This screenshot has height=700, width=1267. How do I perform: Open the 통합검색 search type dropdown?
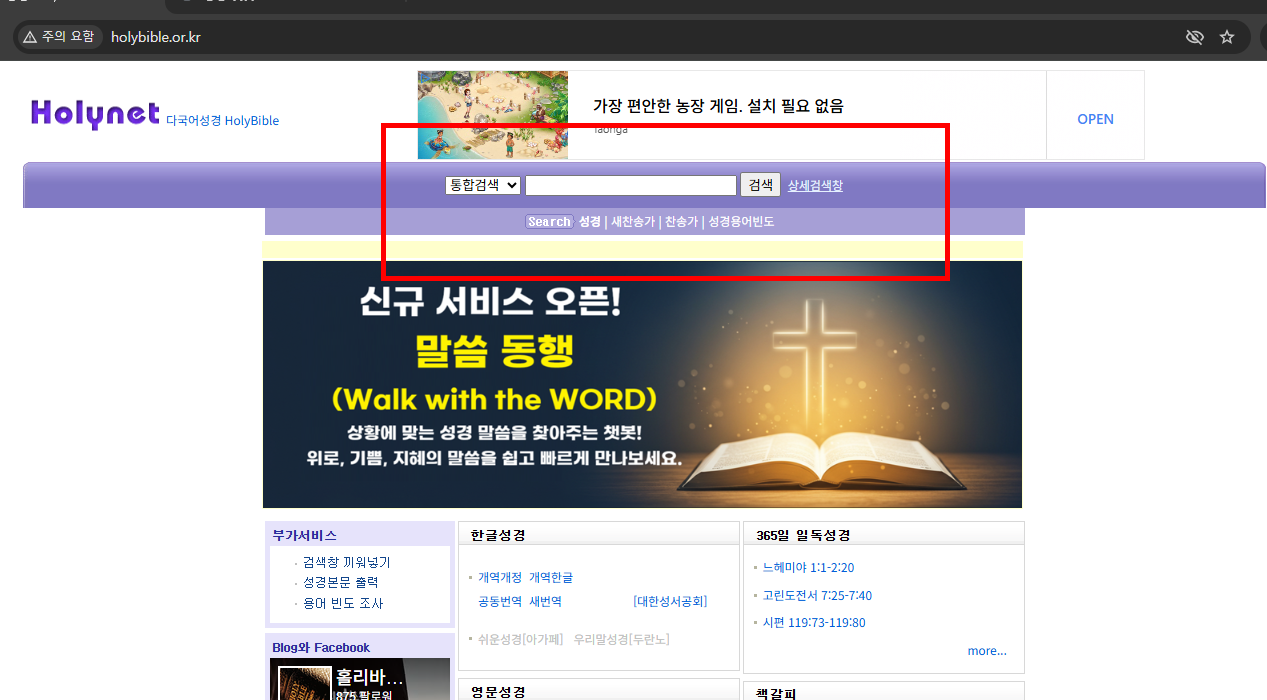coord(482,185)
